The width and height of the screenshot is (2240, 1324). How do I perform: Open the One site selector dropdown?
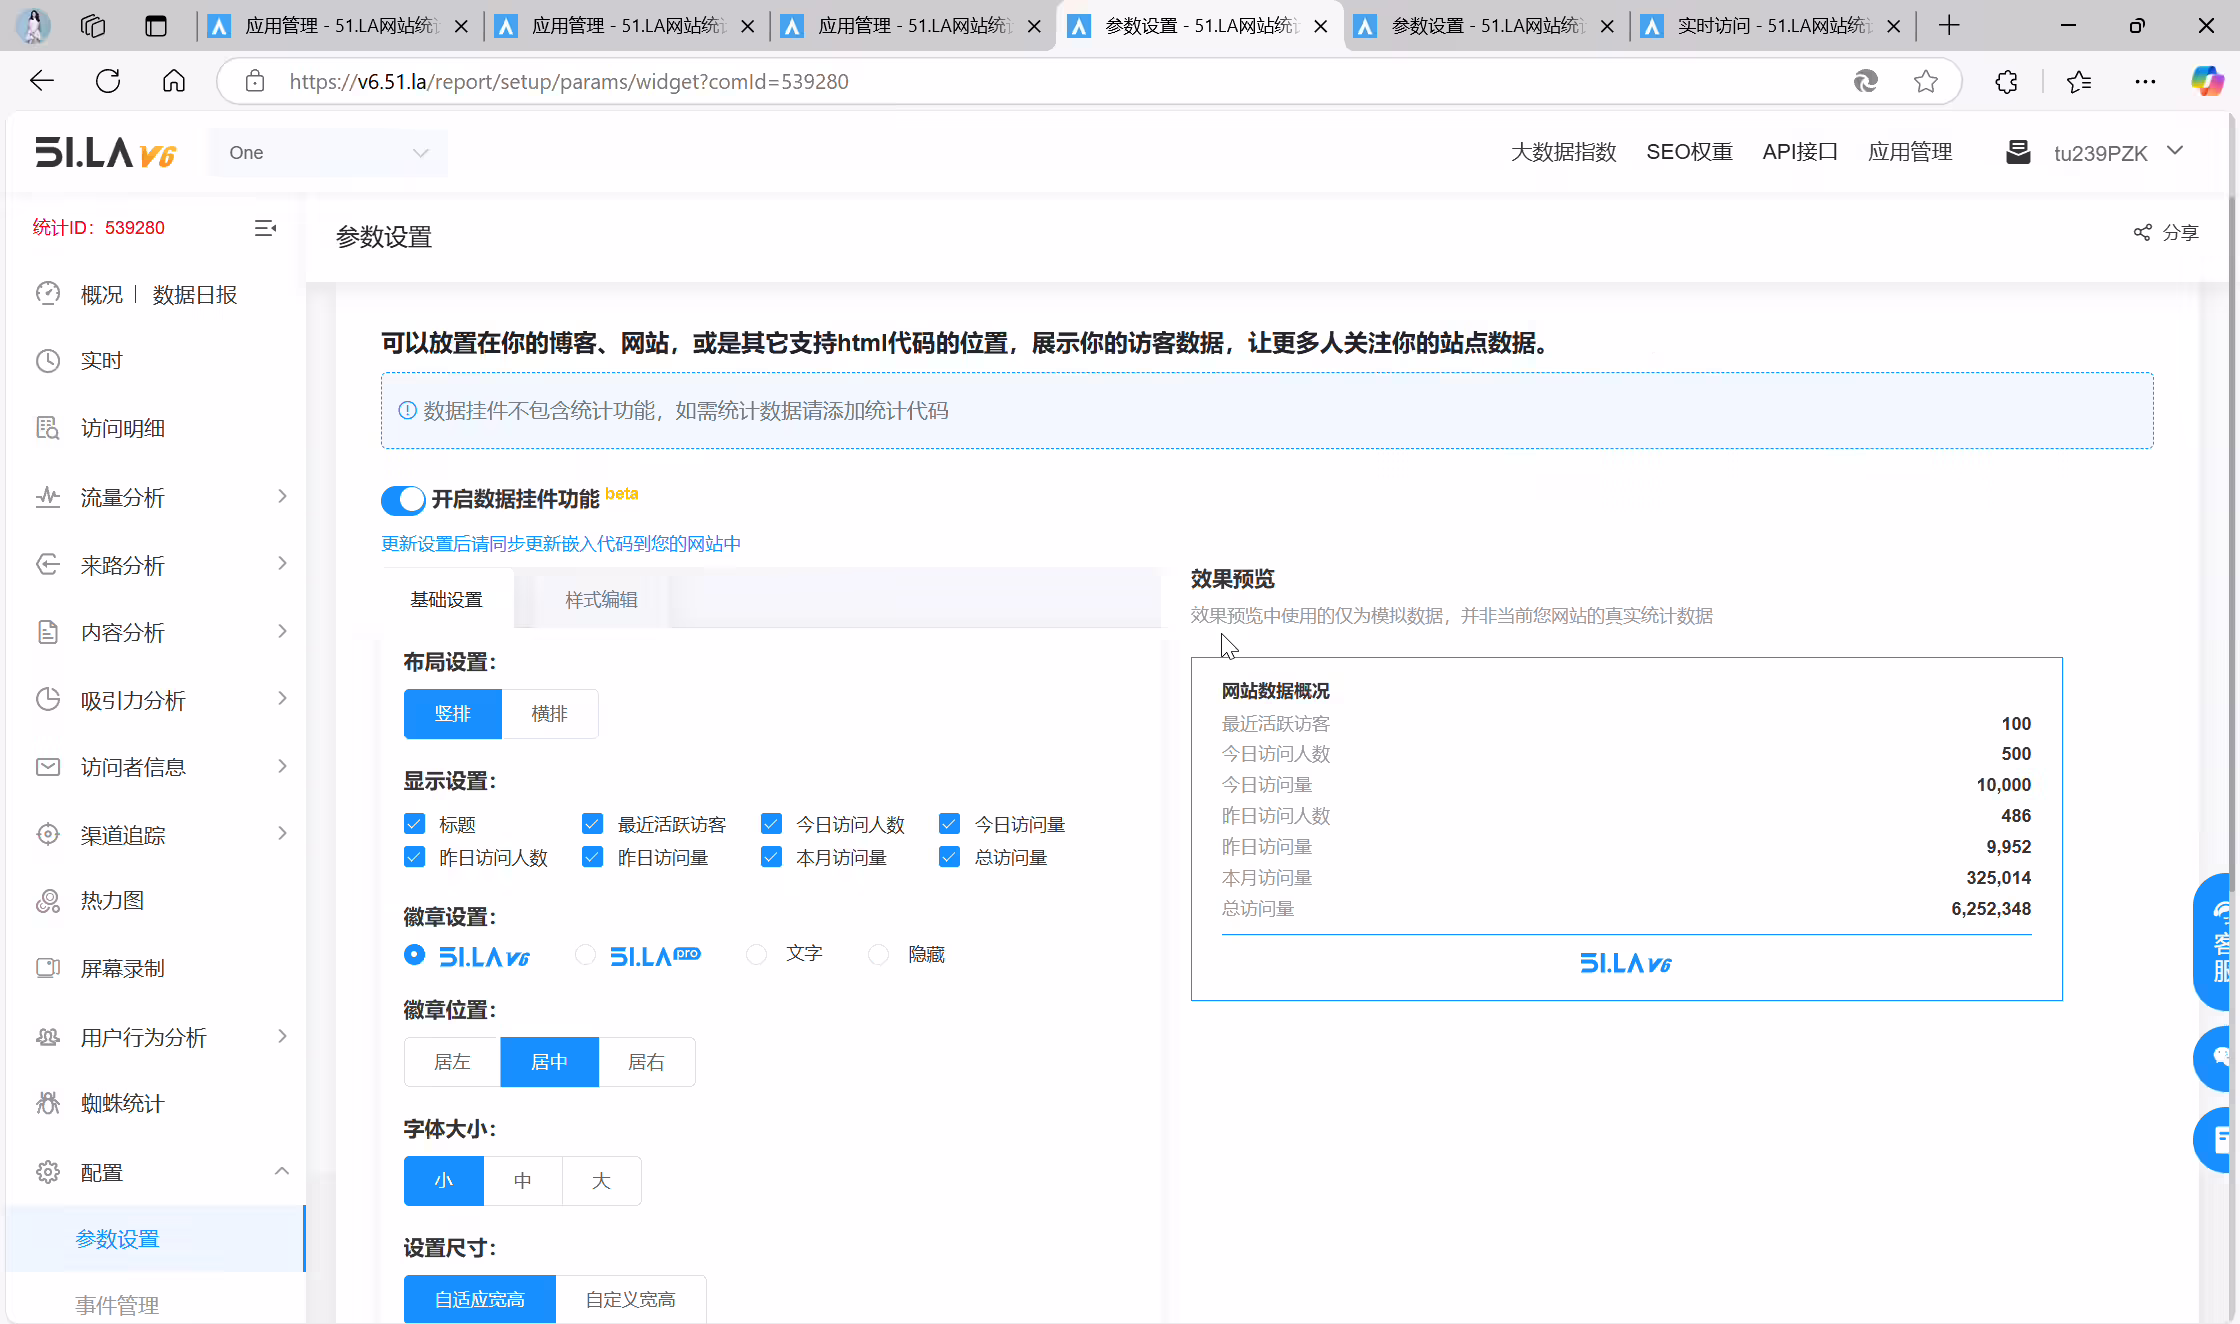click(x=327, y=153)
